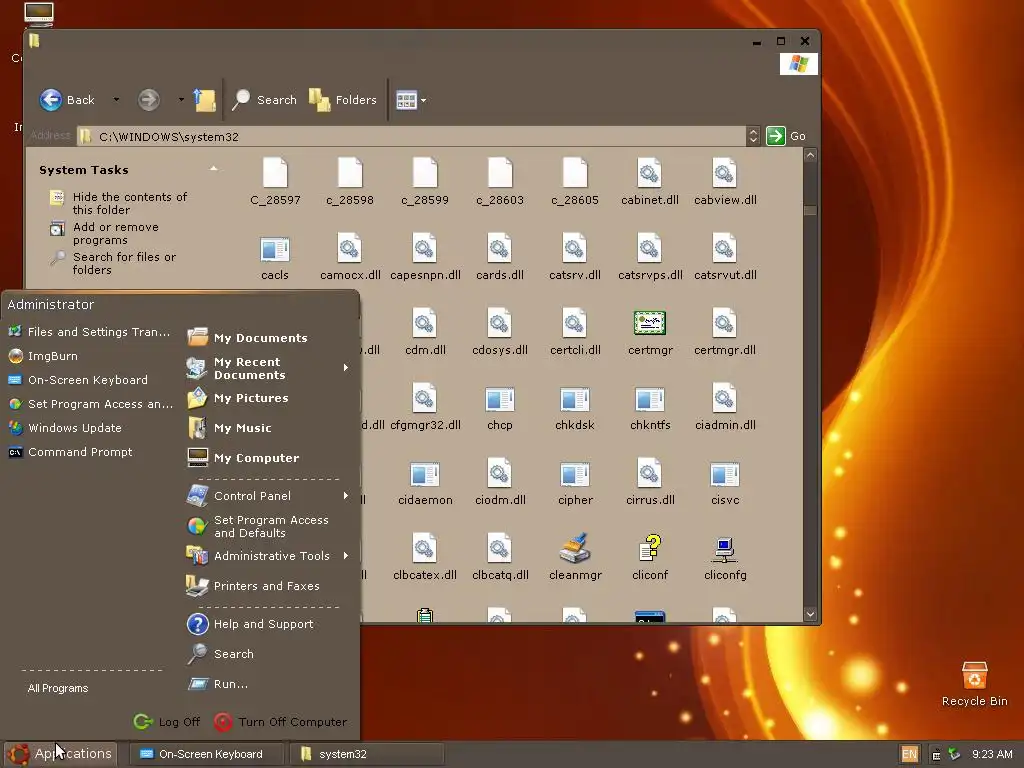Go up one folder level
This screenshot has height=768, width=1024.
(204, 100)
